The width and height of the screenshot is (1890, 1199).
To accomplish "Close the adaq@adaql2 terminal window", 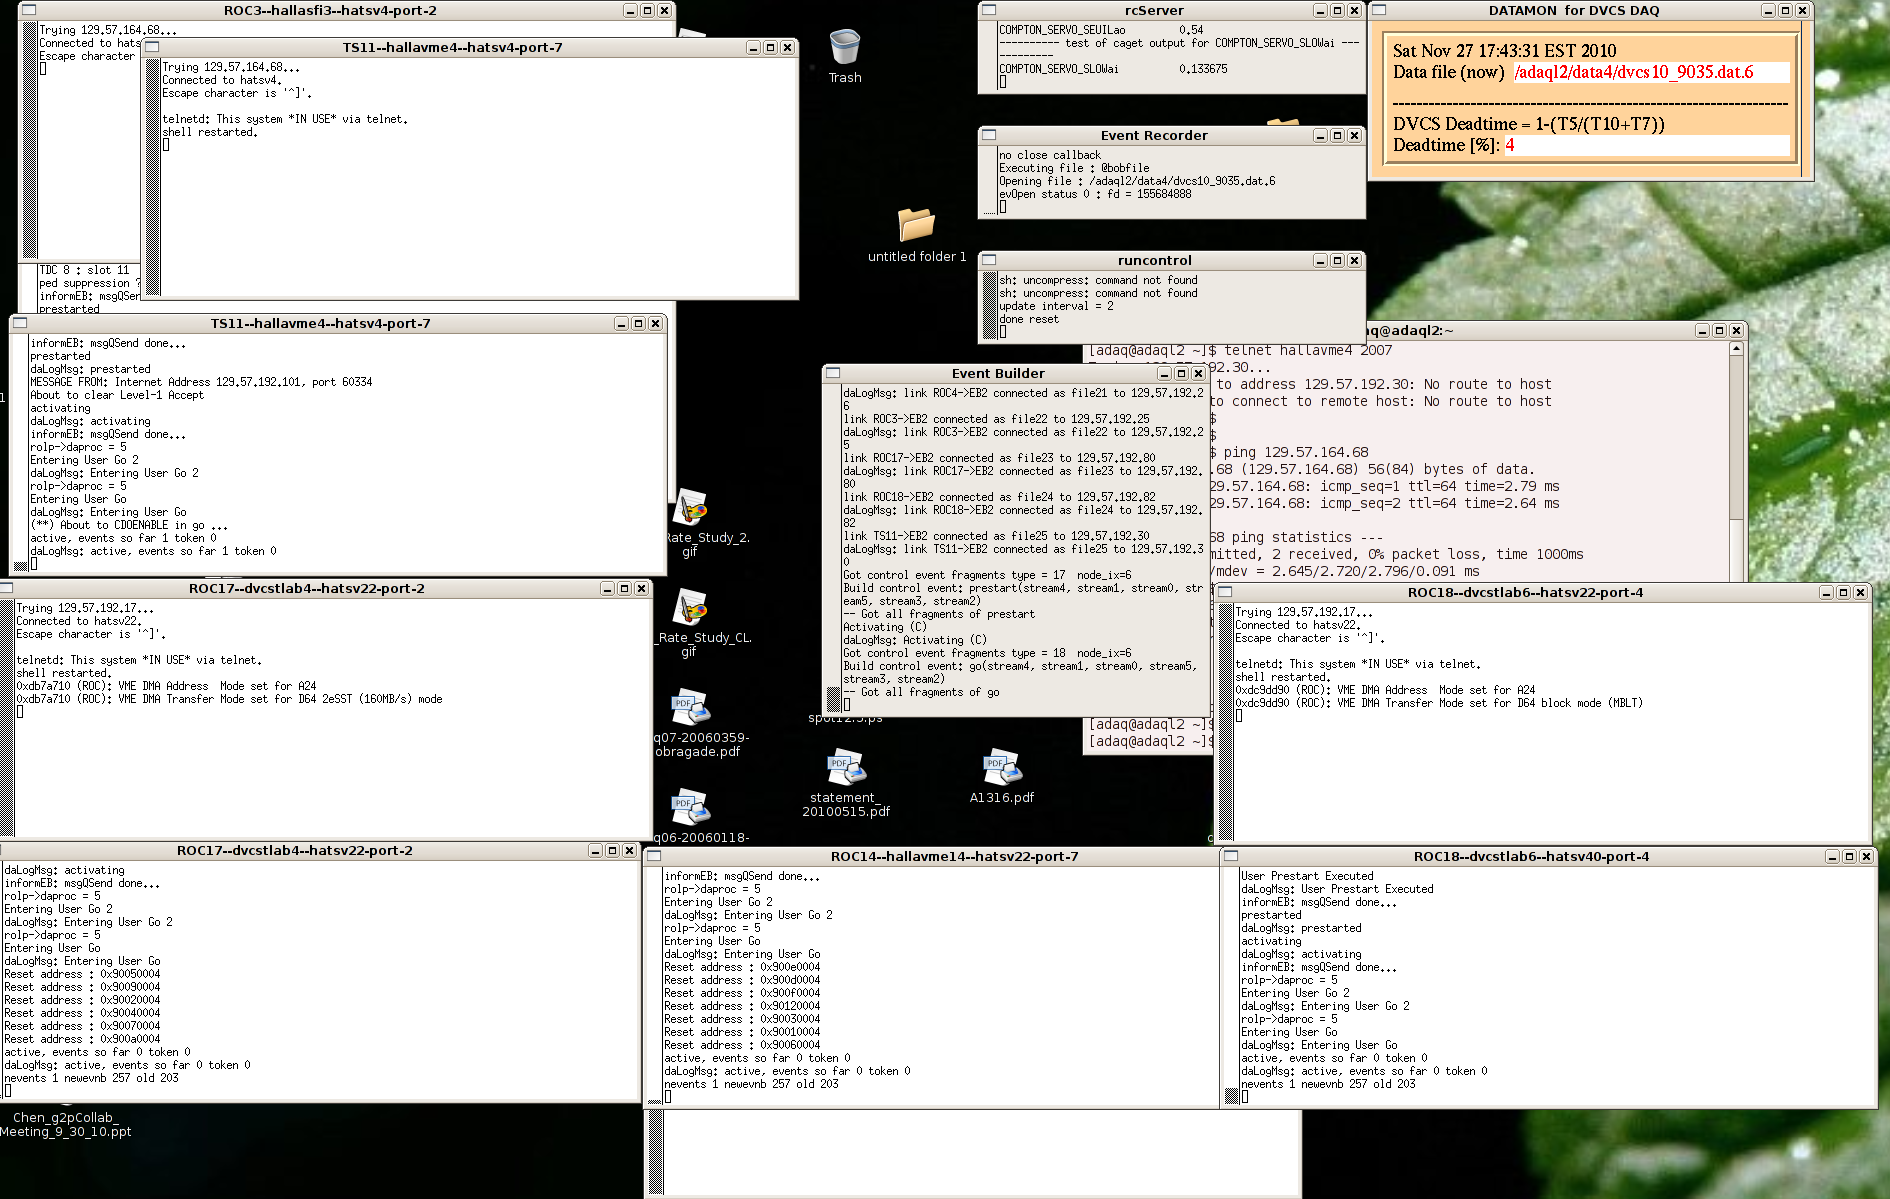I will tap(1736, 330).
